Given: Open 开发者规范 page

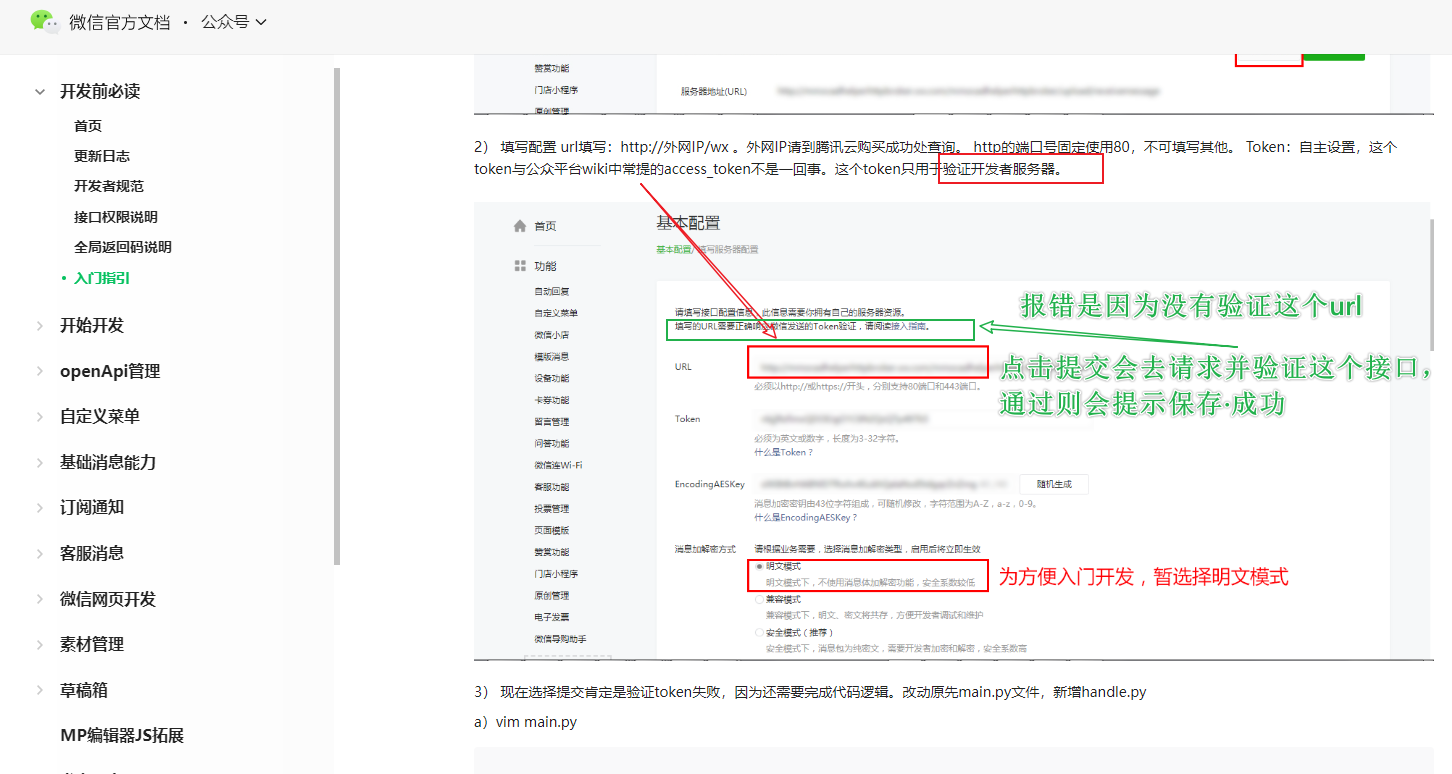Looking at the screenshot, I should pyautogui.click(x=109, y=186).
